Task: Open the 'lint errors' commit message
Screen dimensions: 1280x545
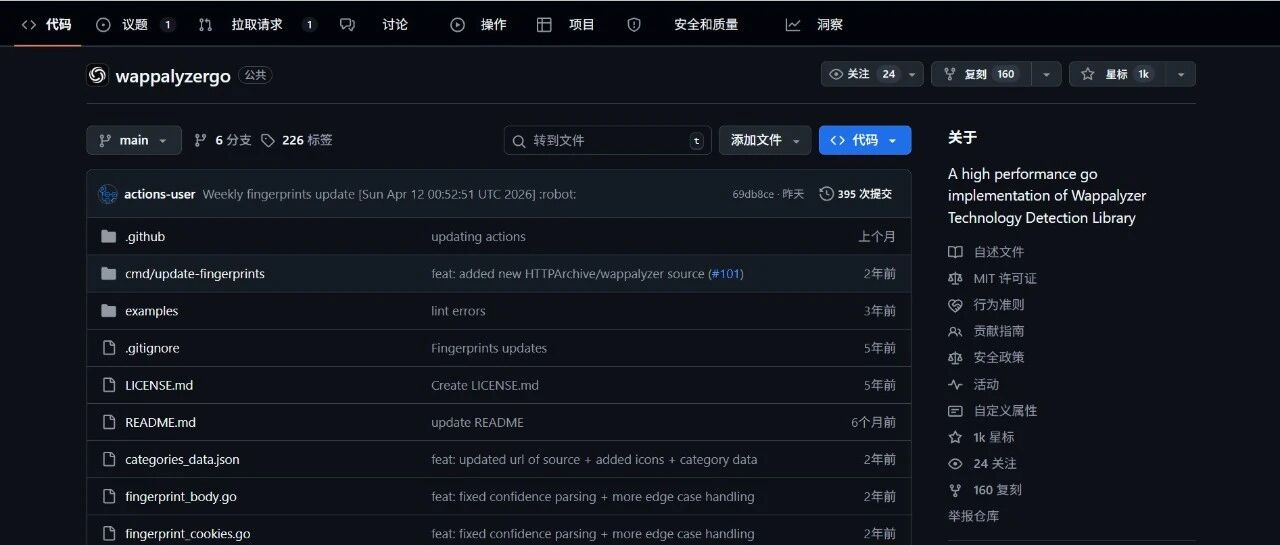Action: click(458, 311)
